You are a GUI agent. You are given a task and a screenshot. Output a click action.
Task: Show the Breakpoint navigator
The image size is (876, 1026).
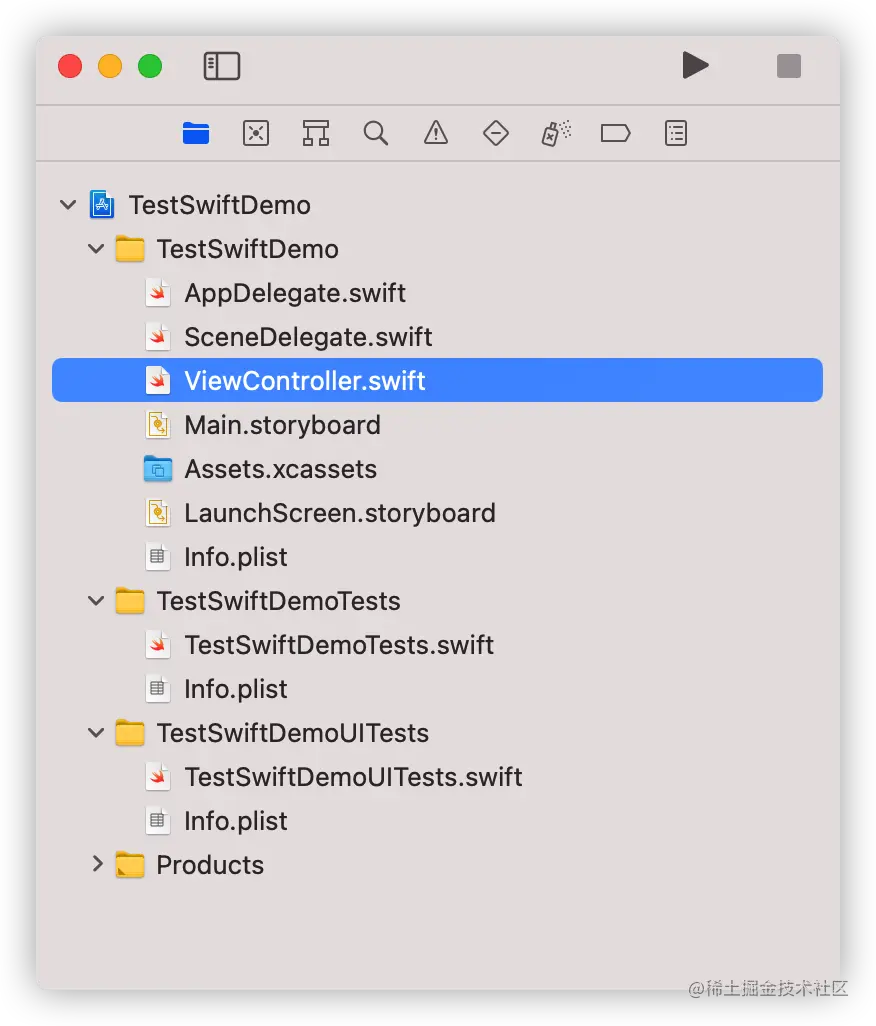coord(615,133)
